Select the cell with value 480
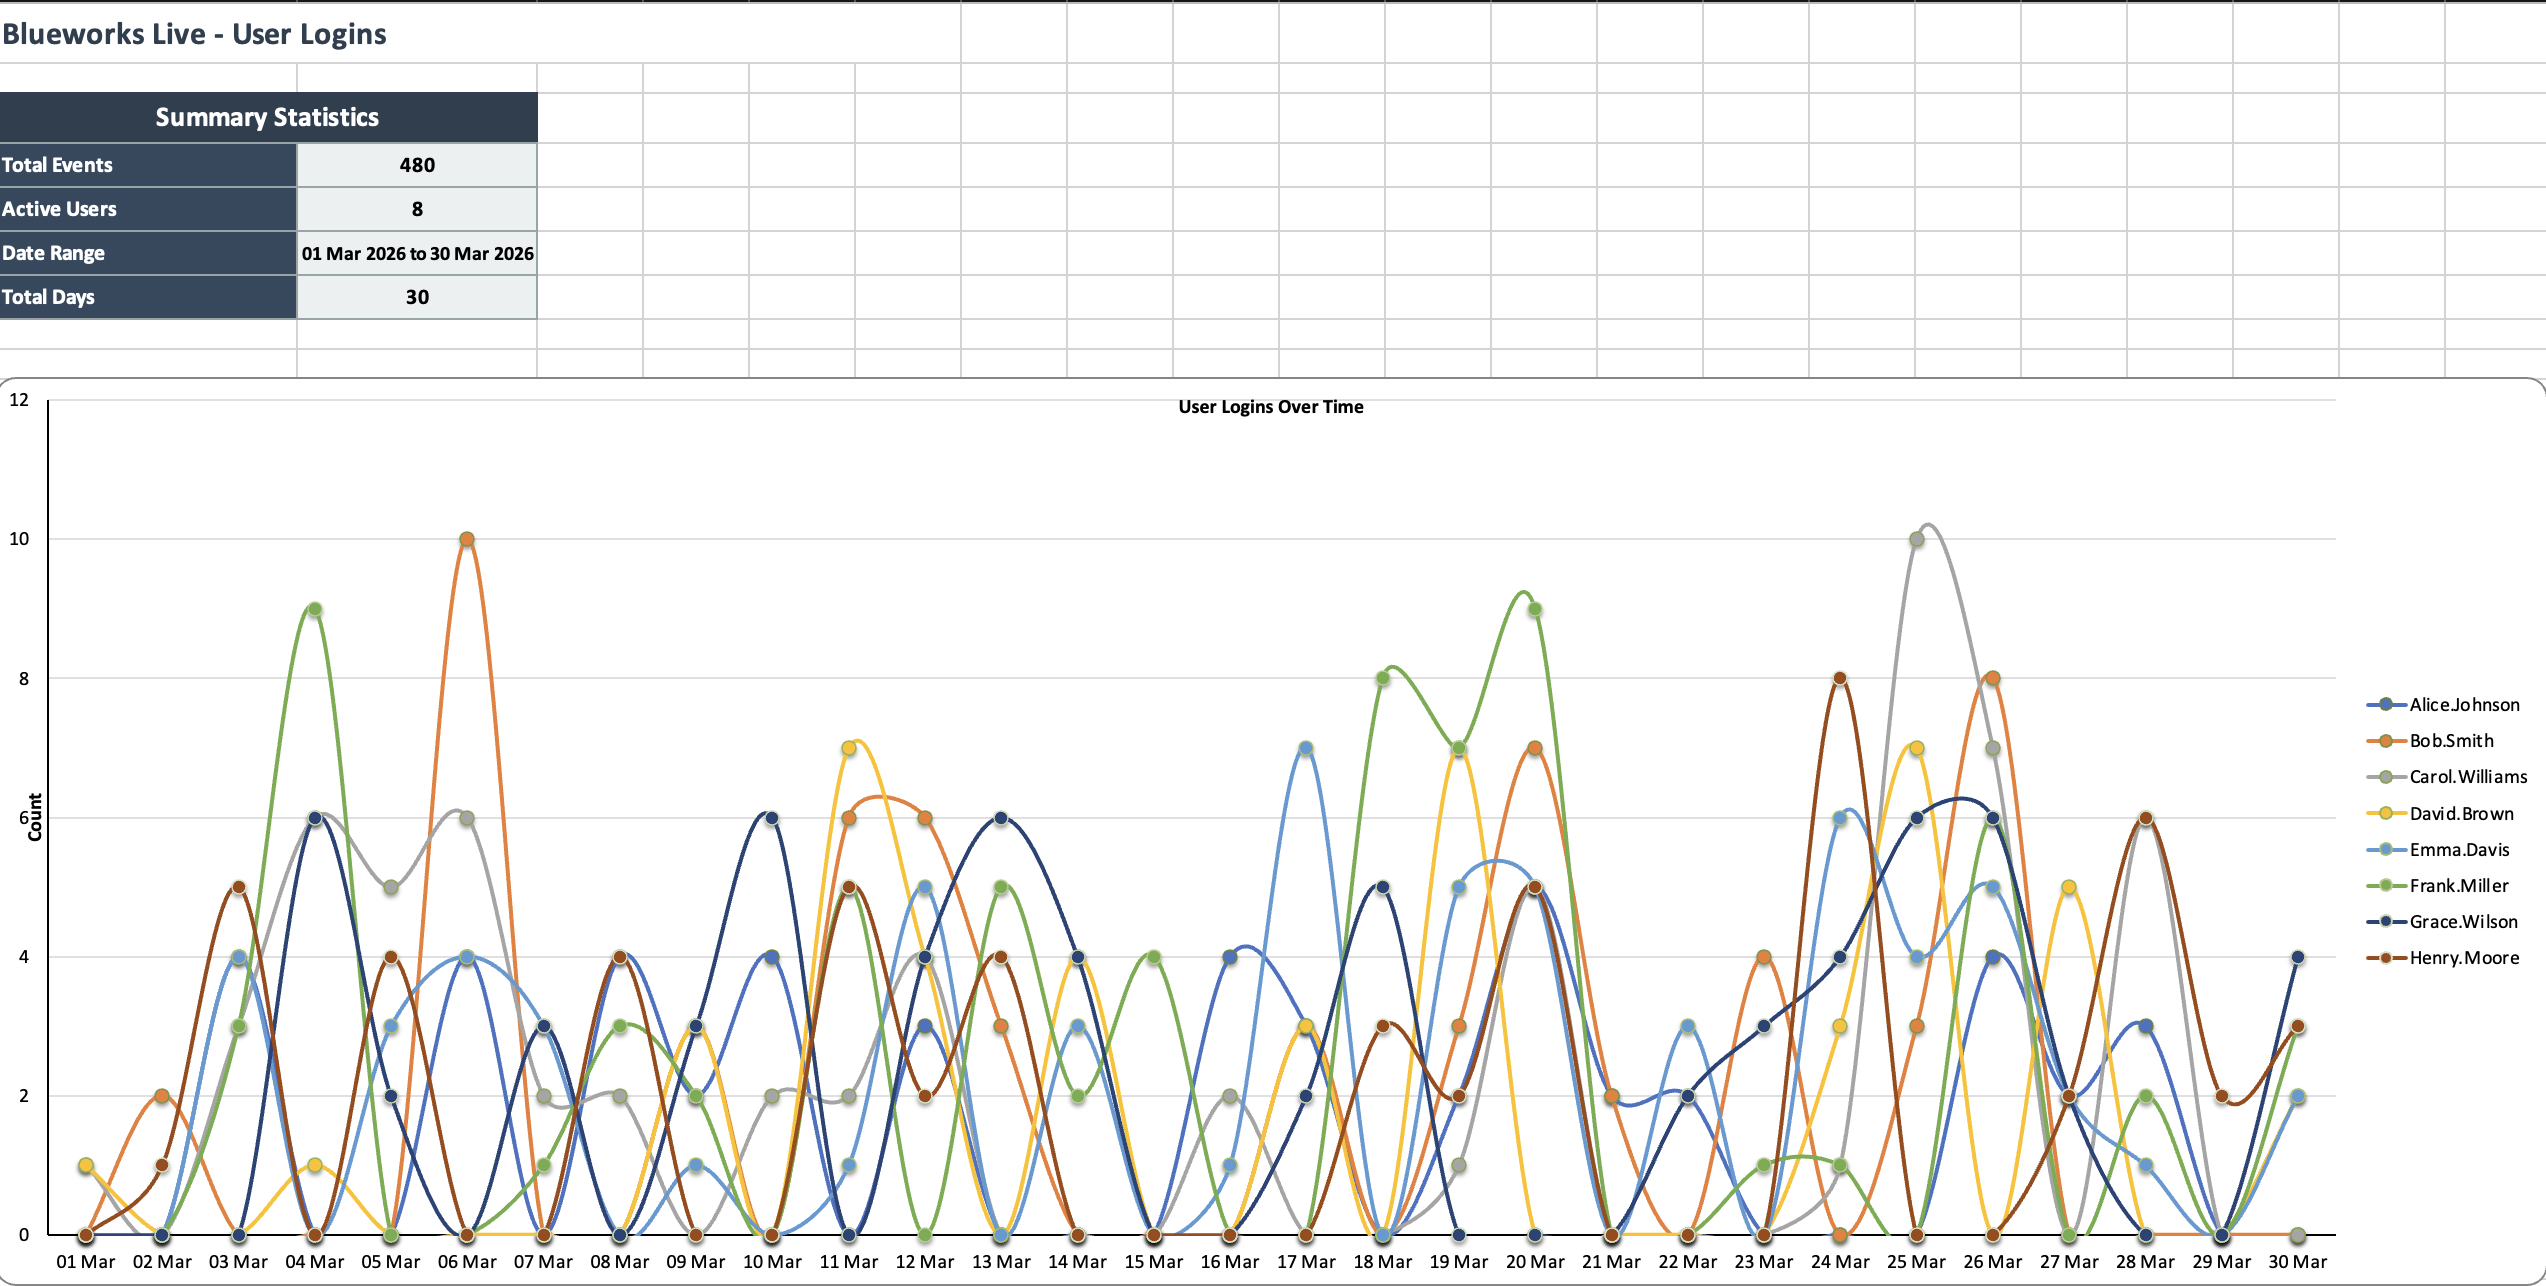Image resolution: width=2546 pixels, height=1286 pixels. pos(417,165)
